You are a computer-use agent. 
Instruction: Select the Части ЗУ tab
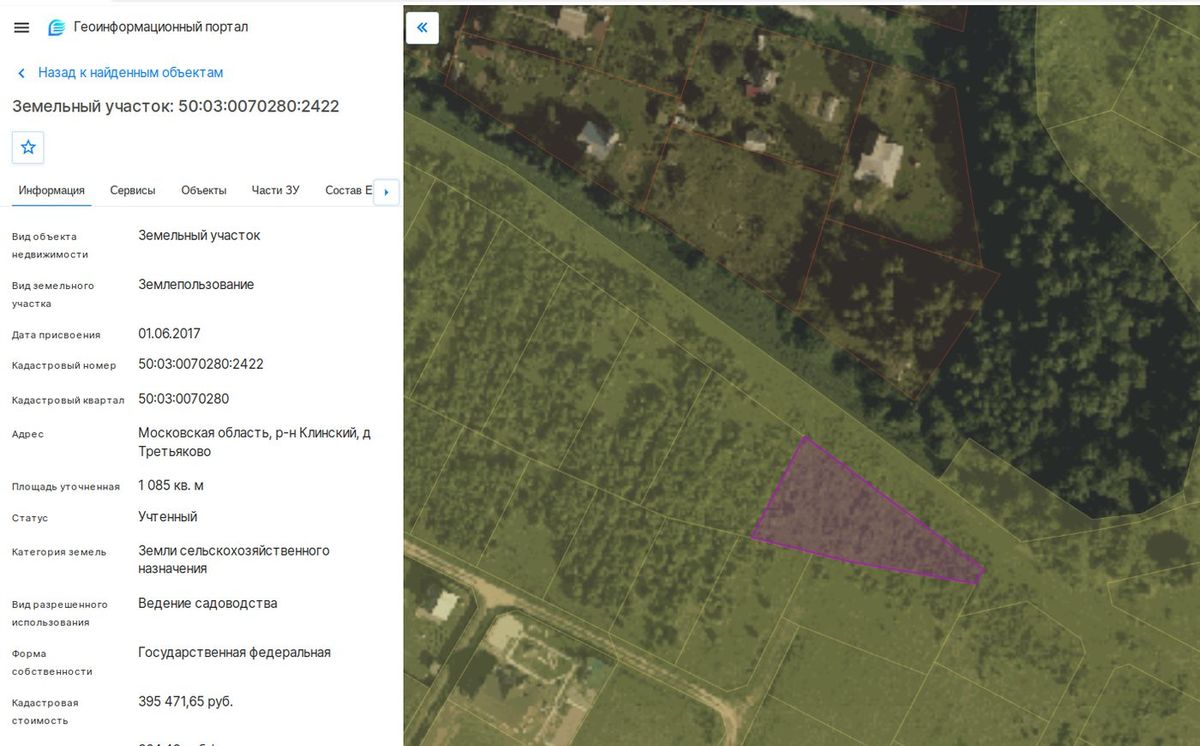coord(276,190)
